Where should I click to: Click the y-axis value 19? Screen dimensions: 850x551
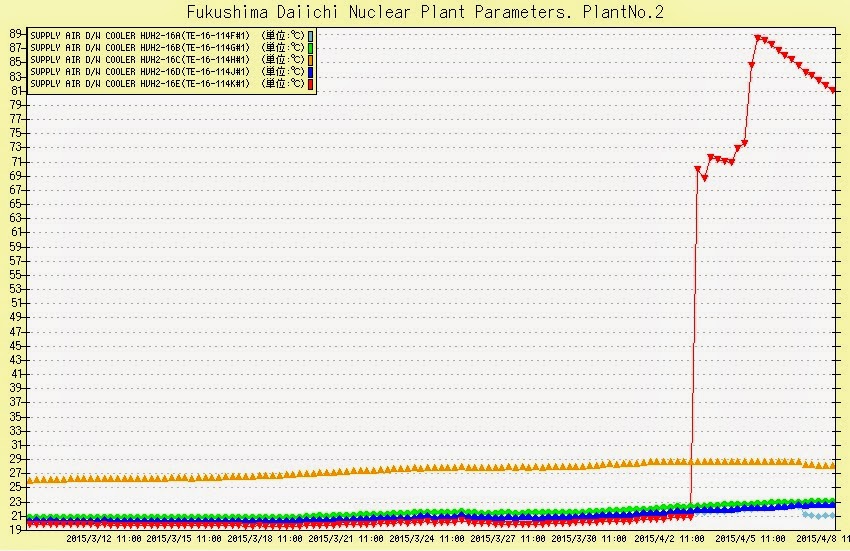pos(15,530)
